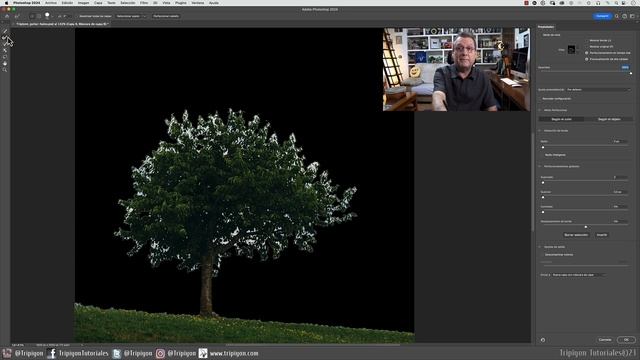Choose Según el color refine mode
Screen dimensions: 640x360
click(561, 119)
